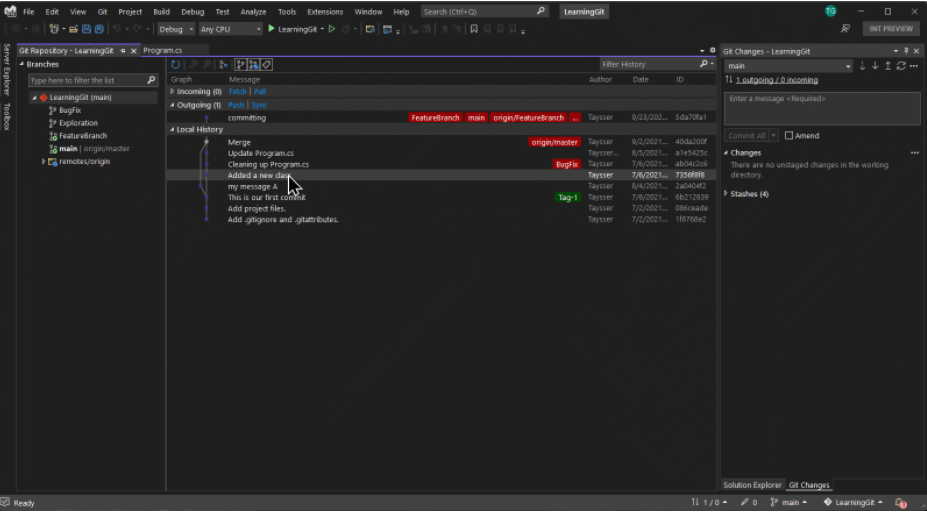Image resolution: width=927 pixels, height=512 pixels.
Task: Collapse the Changes section
Action: point(726,153)
